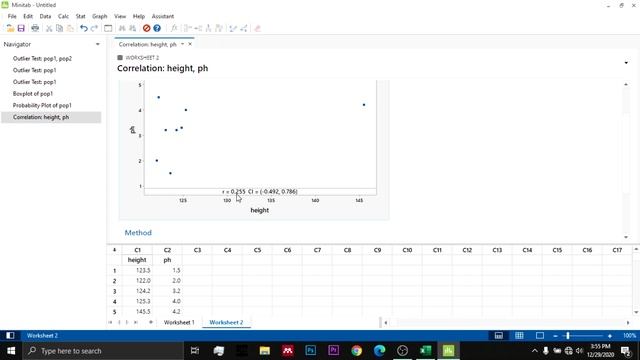640x360 pixels.
Task: Click the zoom slider handle in status bar
Action: pos(568,336)
